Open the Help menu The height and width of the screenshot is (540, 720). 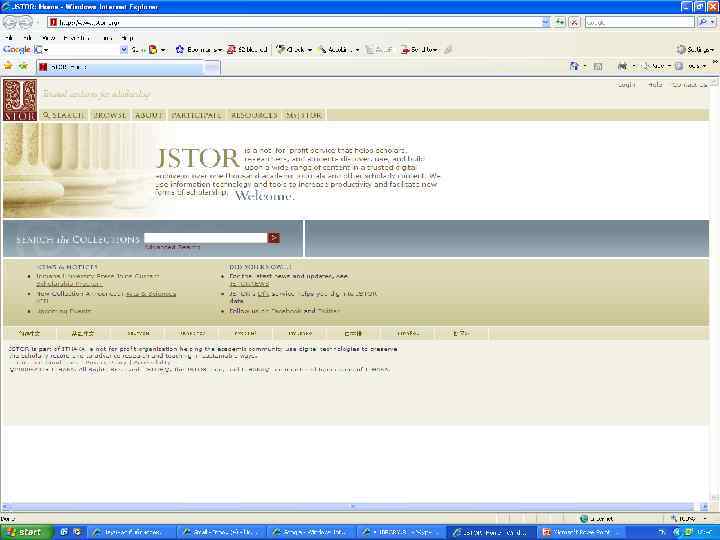(127, 38)
